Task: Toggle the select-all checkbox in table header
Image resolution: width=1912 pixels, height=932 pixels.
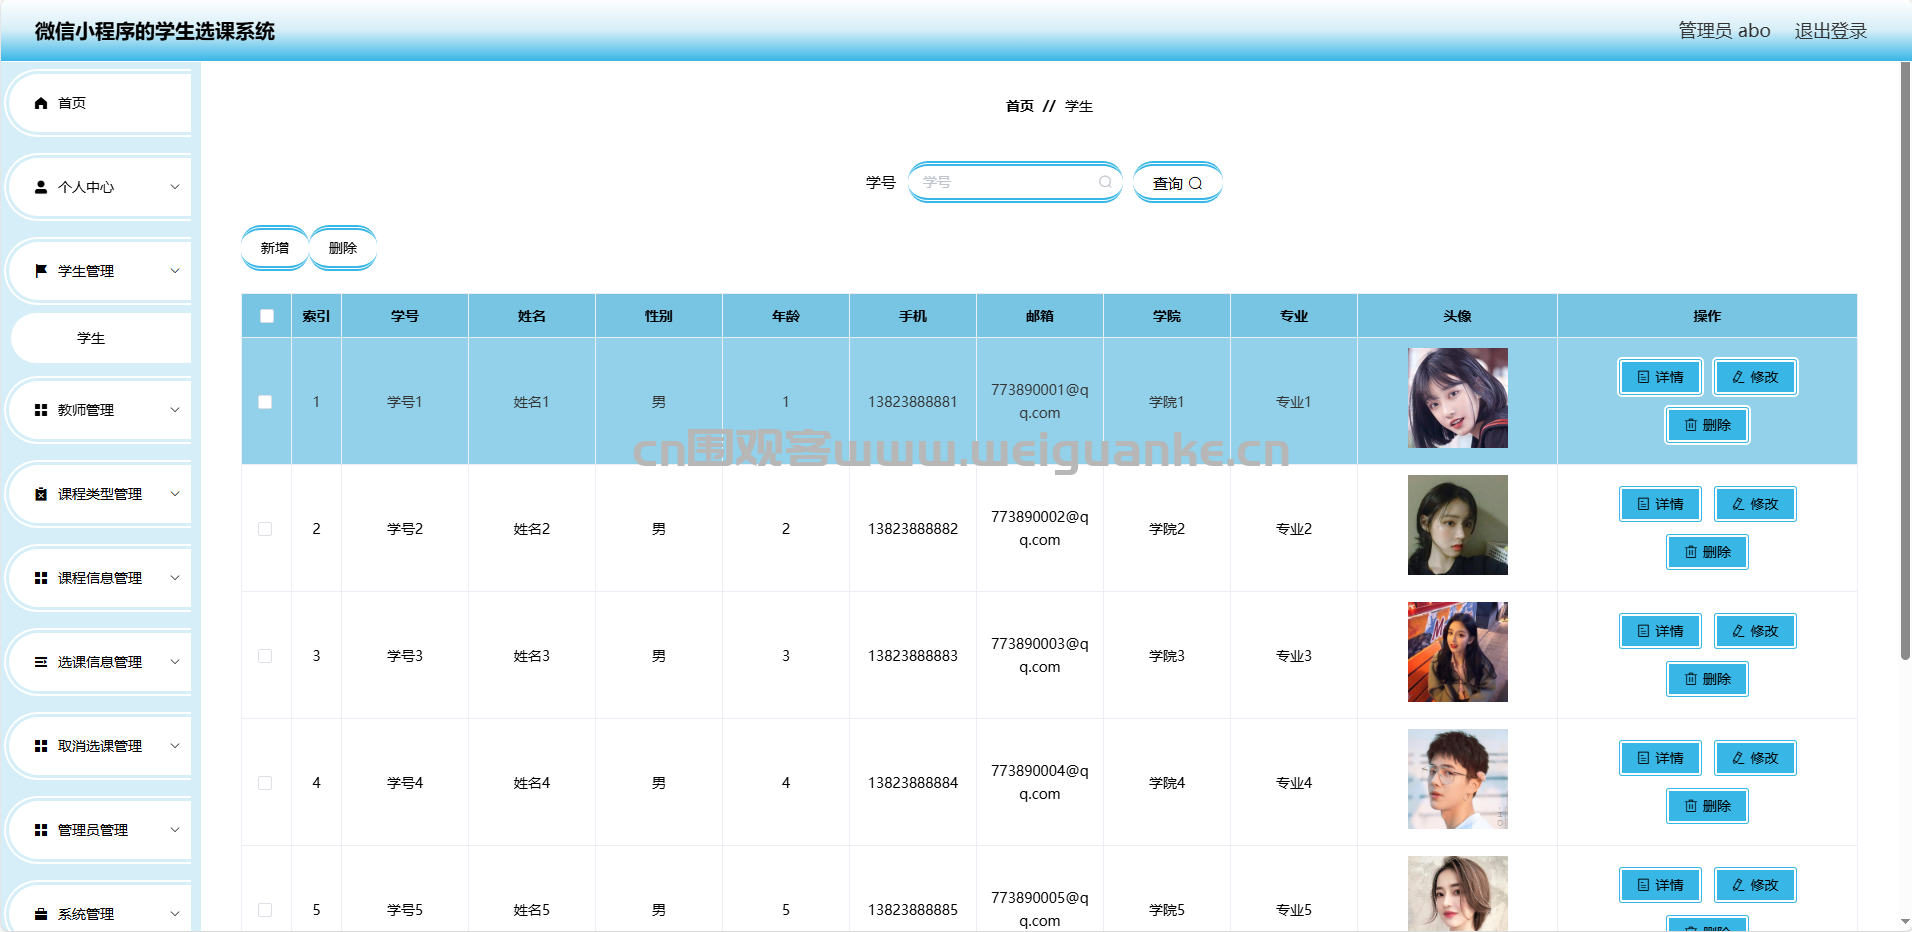Action: coord(267,316)
